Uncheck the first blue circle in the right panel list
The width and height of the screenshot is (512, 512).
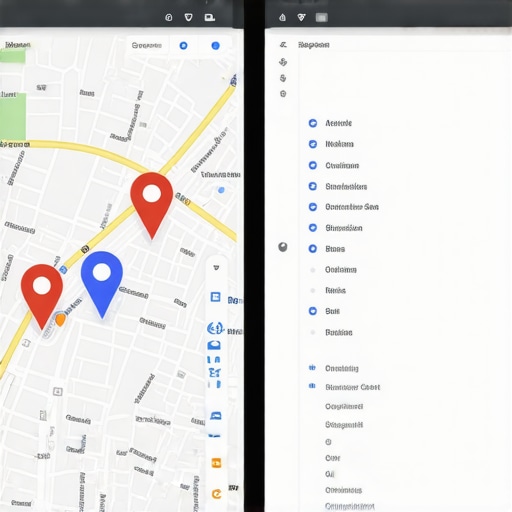click(313, 123)
